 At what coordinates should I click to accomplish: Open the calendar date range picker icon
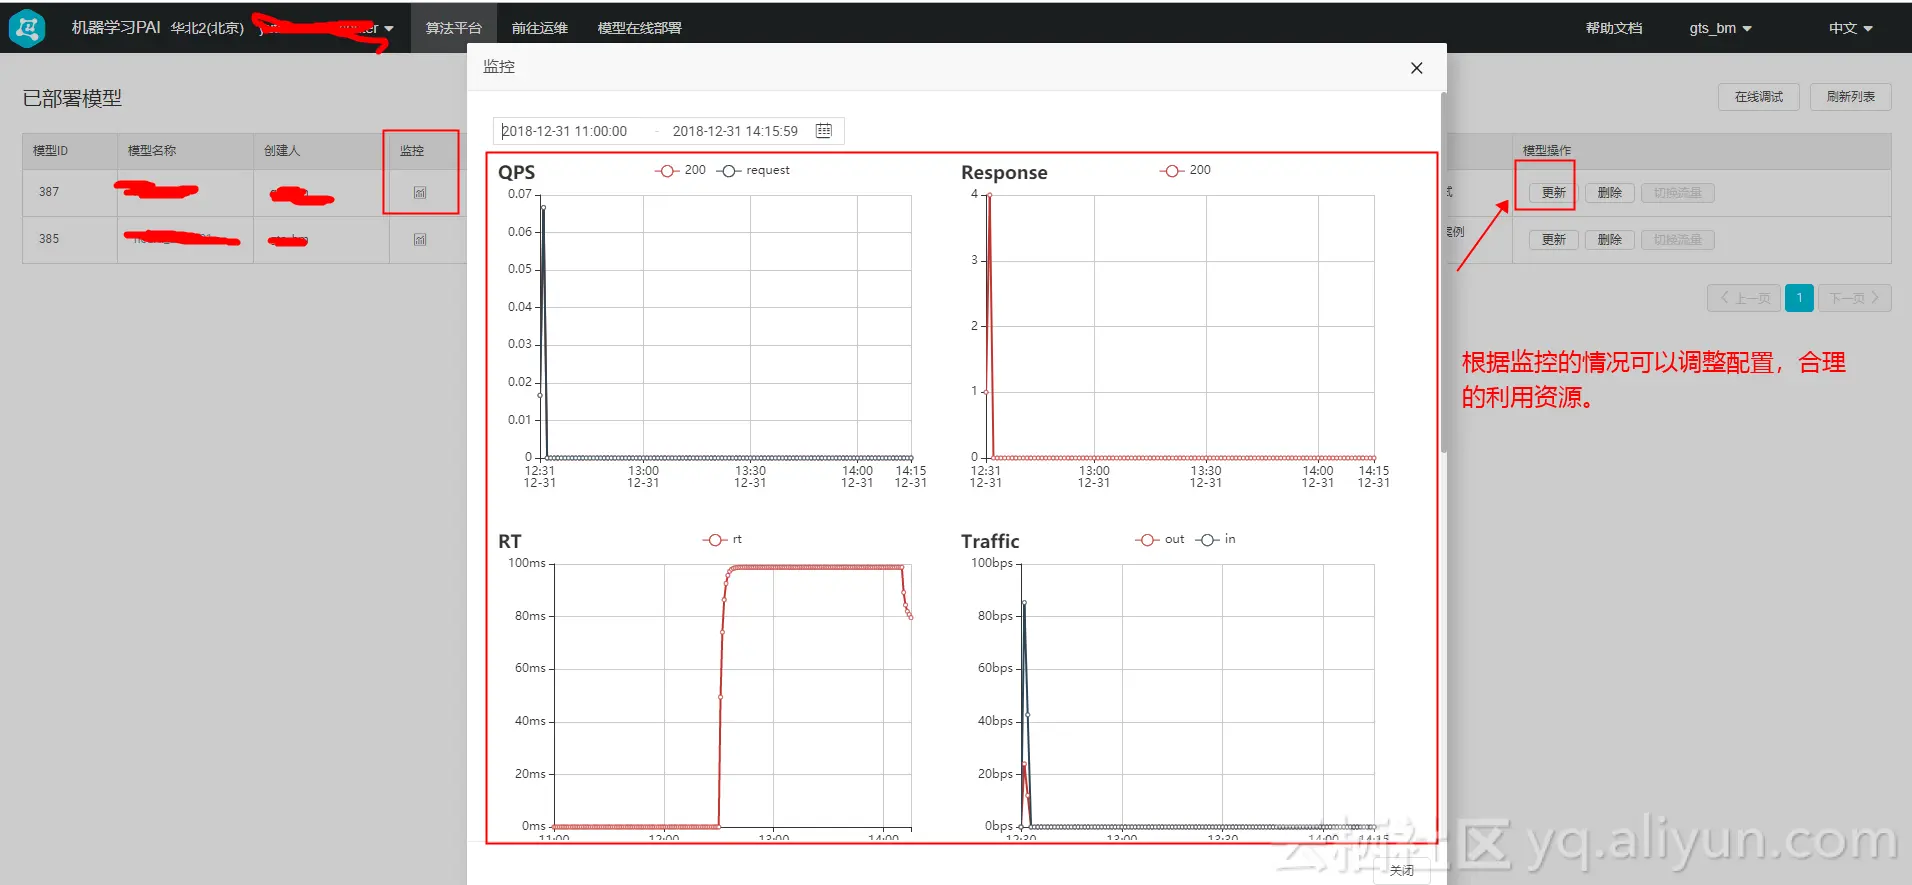tap(824, 131)
